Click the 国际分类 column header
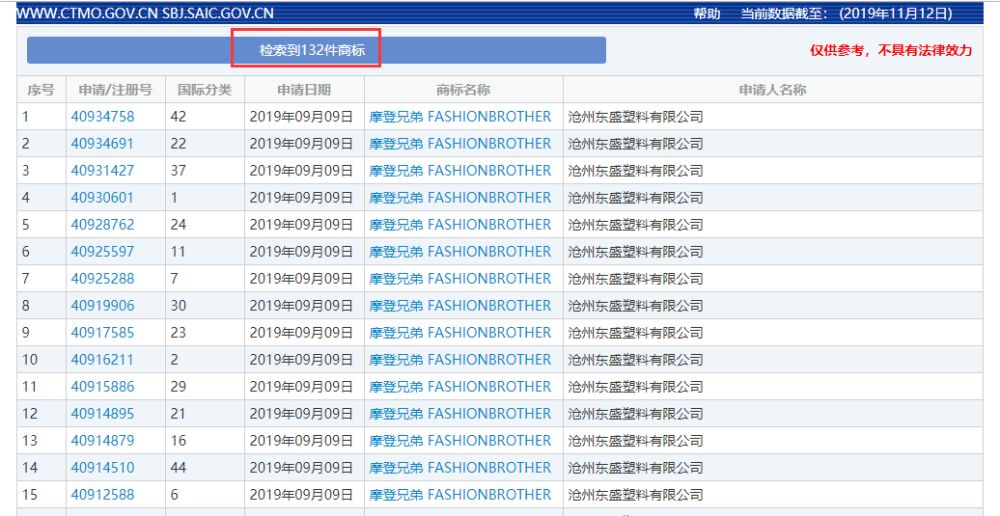The image size is (1000, 516). (x=205, y=90)
